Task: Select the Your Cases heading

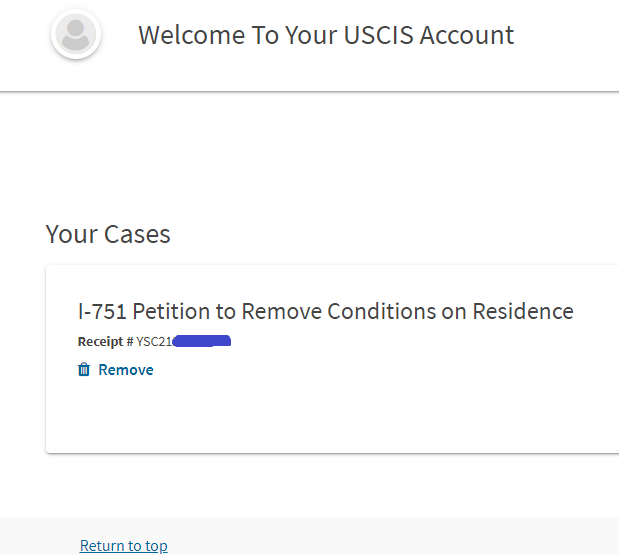Action: click(108, 234)
